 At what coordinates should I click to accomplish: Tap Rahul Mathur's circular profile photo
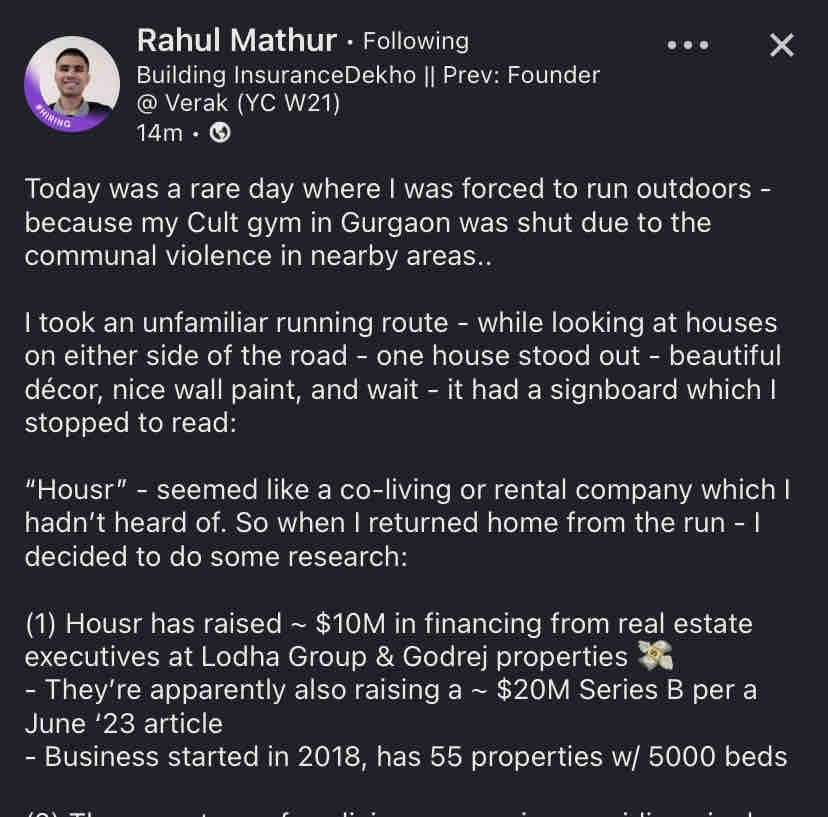71,83
